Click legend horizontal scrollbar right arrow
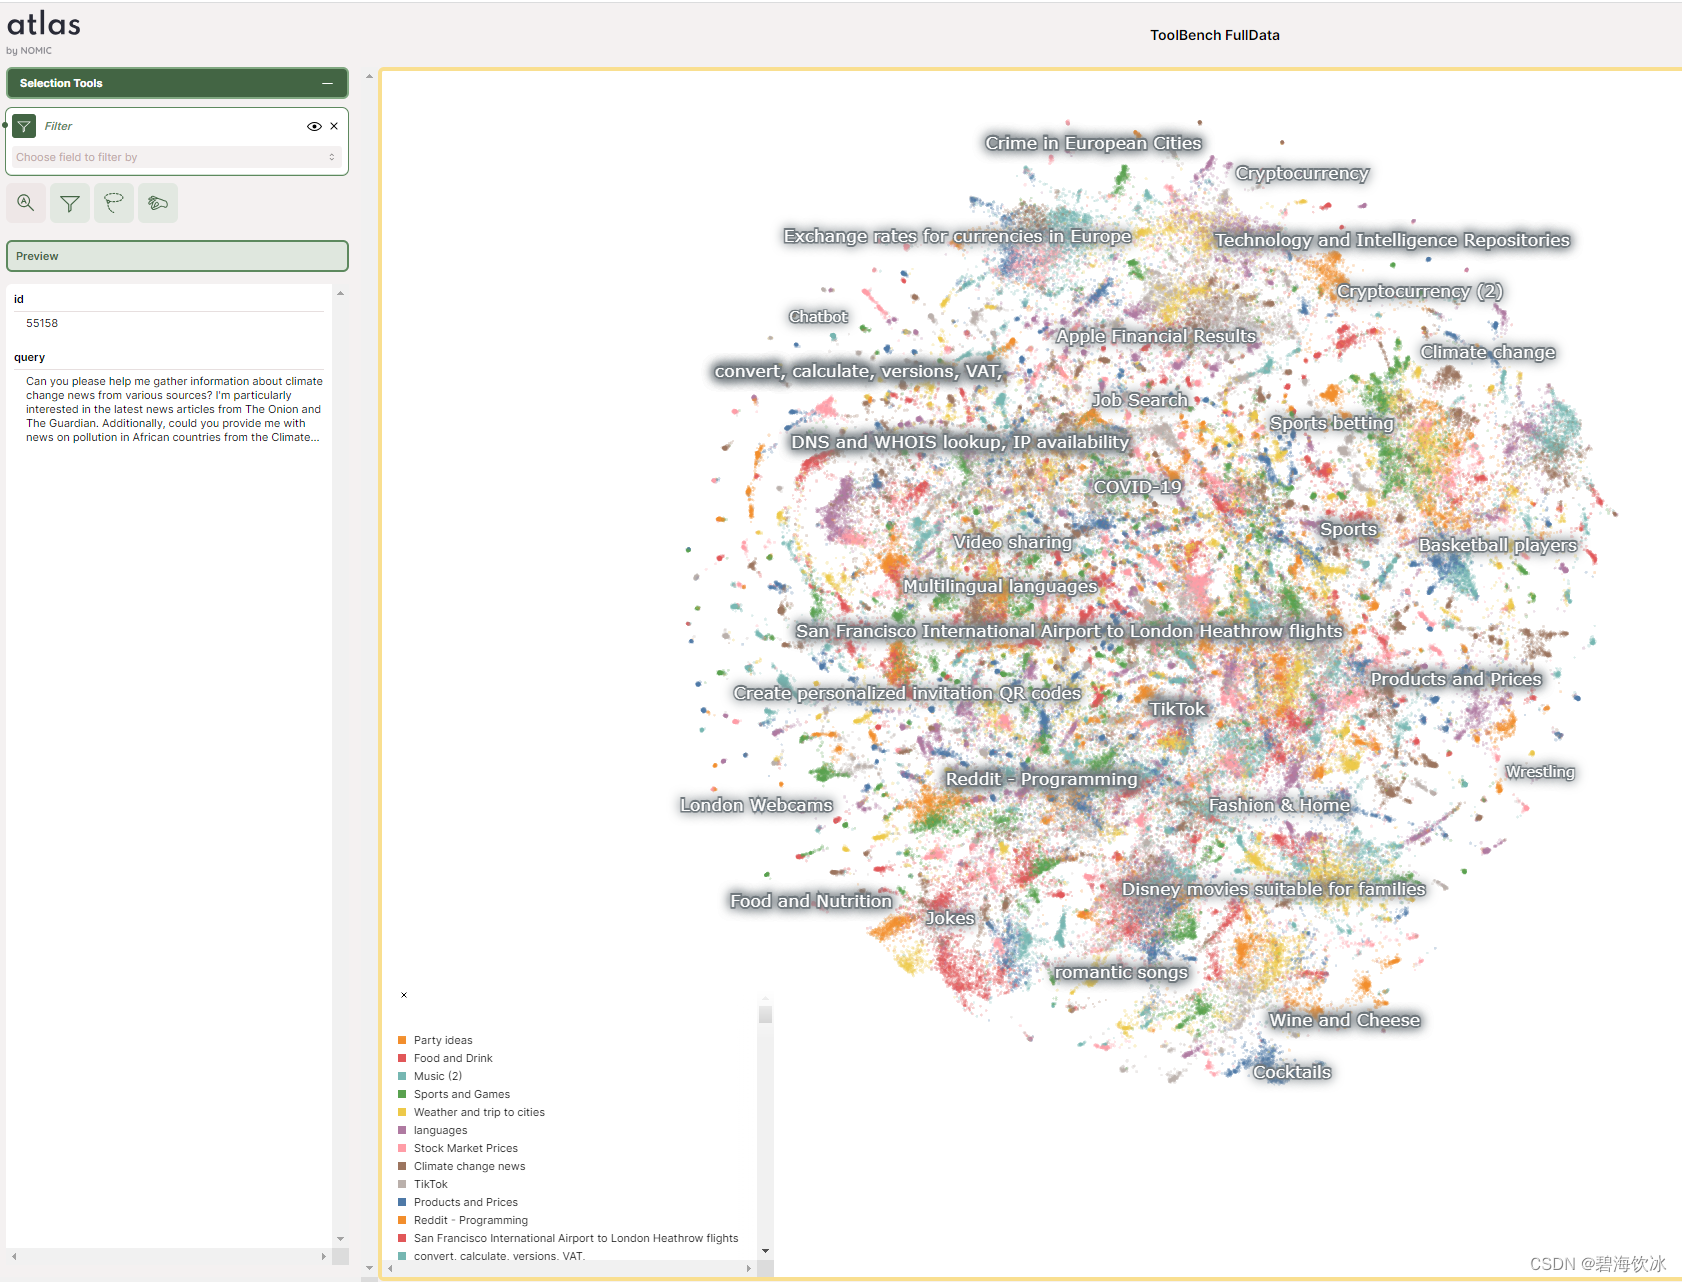Screen dimensions: 1682x1282 [748, 1268]
